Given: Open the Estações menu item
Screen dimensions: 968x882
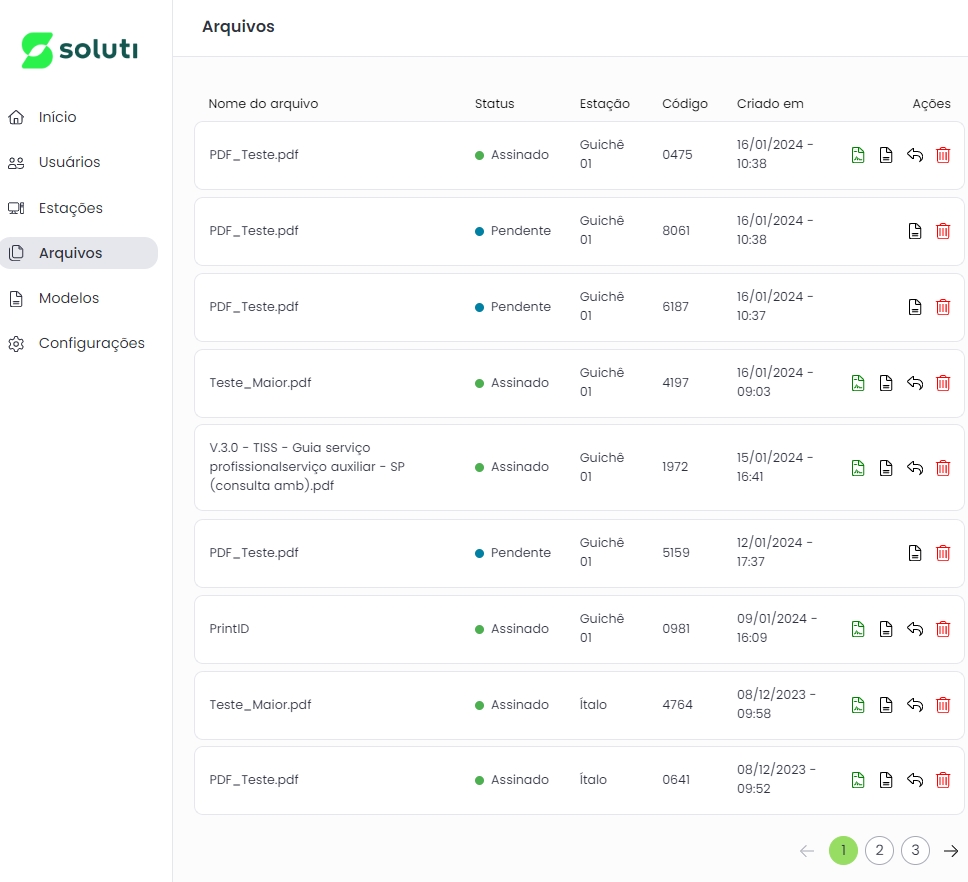Looking at the screenshot, I should click(x=70, y=208).
